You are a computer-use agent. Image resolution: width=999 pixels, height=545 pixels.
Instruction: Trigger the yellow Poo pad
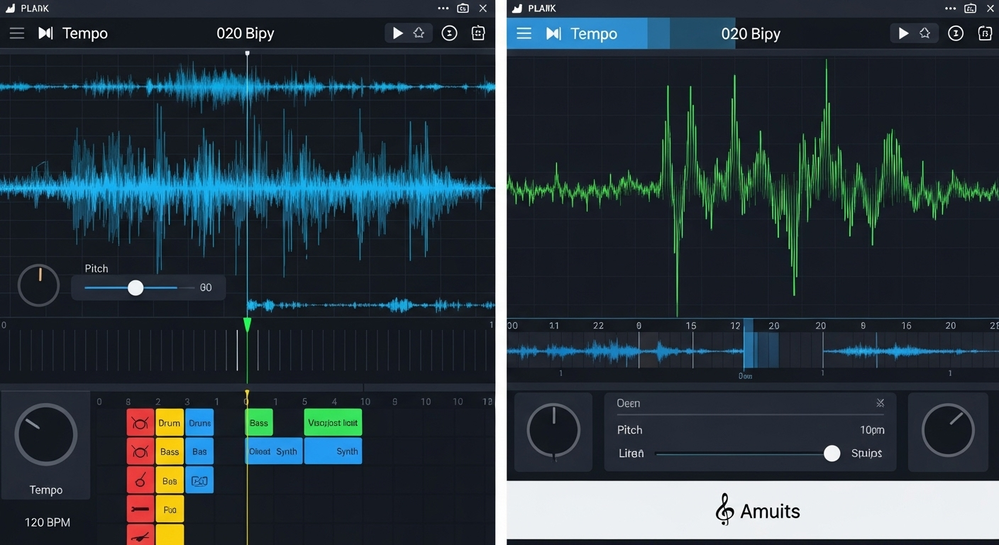pos(169,509)
